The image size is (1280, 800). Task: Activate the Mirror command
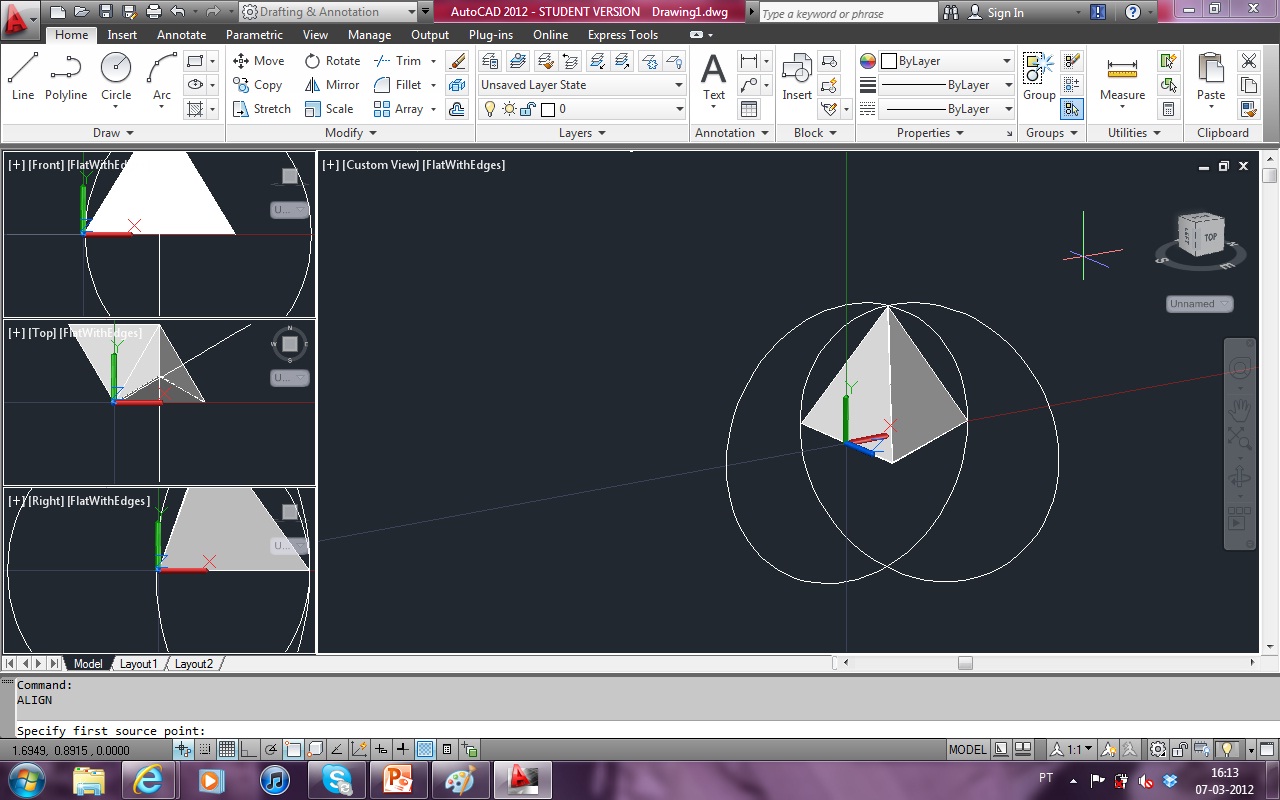(x=332, y=85)
